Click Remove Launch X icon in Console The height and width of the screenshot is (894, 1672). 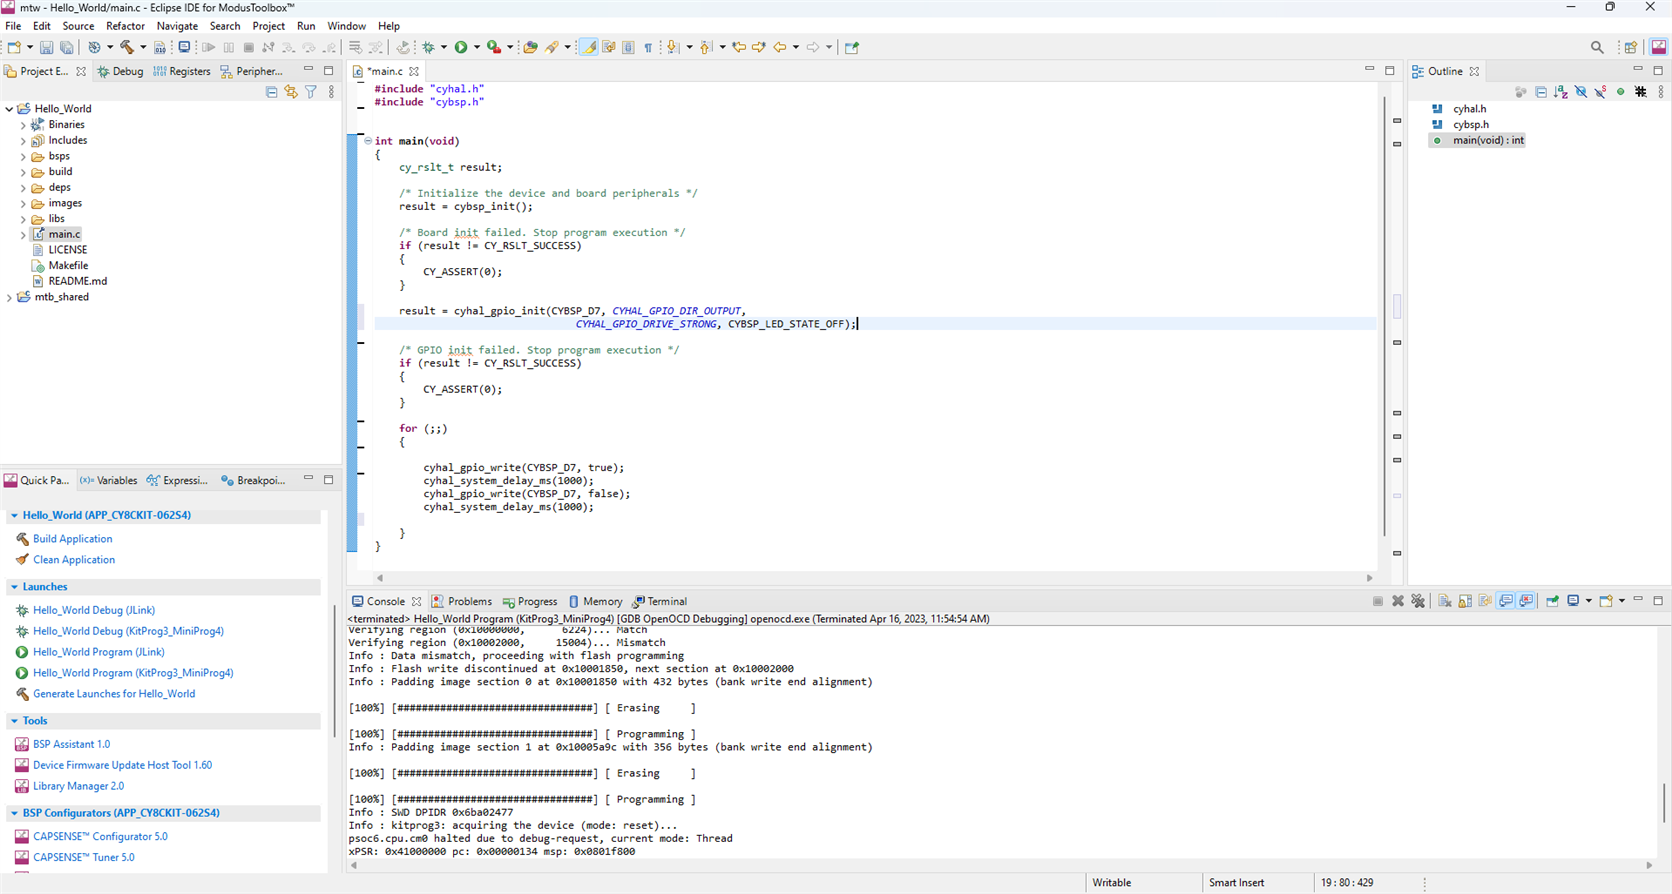click(x=1398, y=601)
